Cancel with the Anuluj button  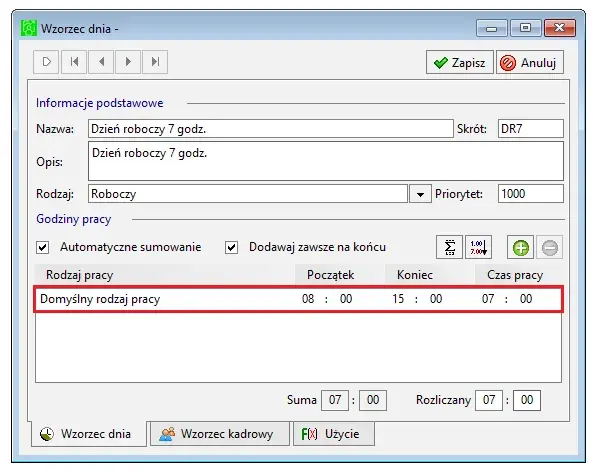[x=530, y=62]
